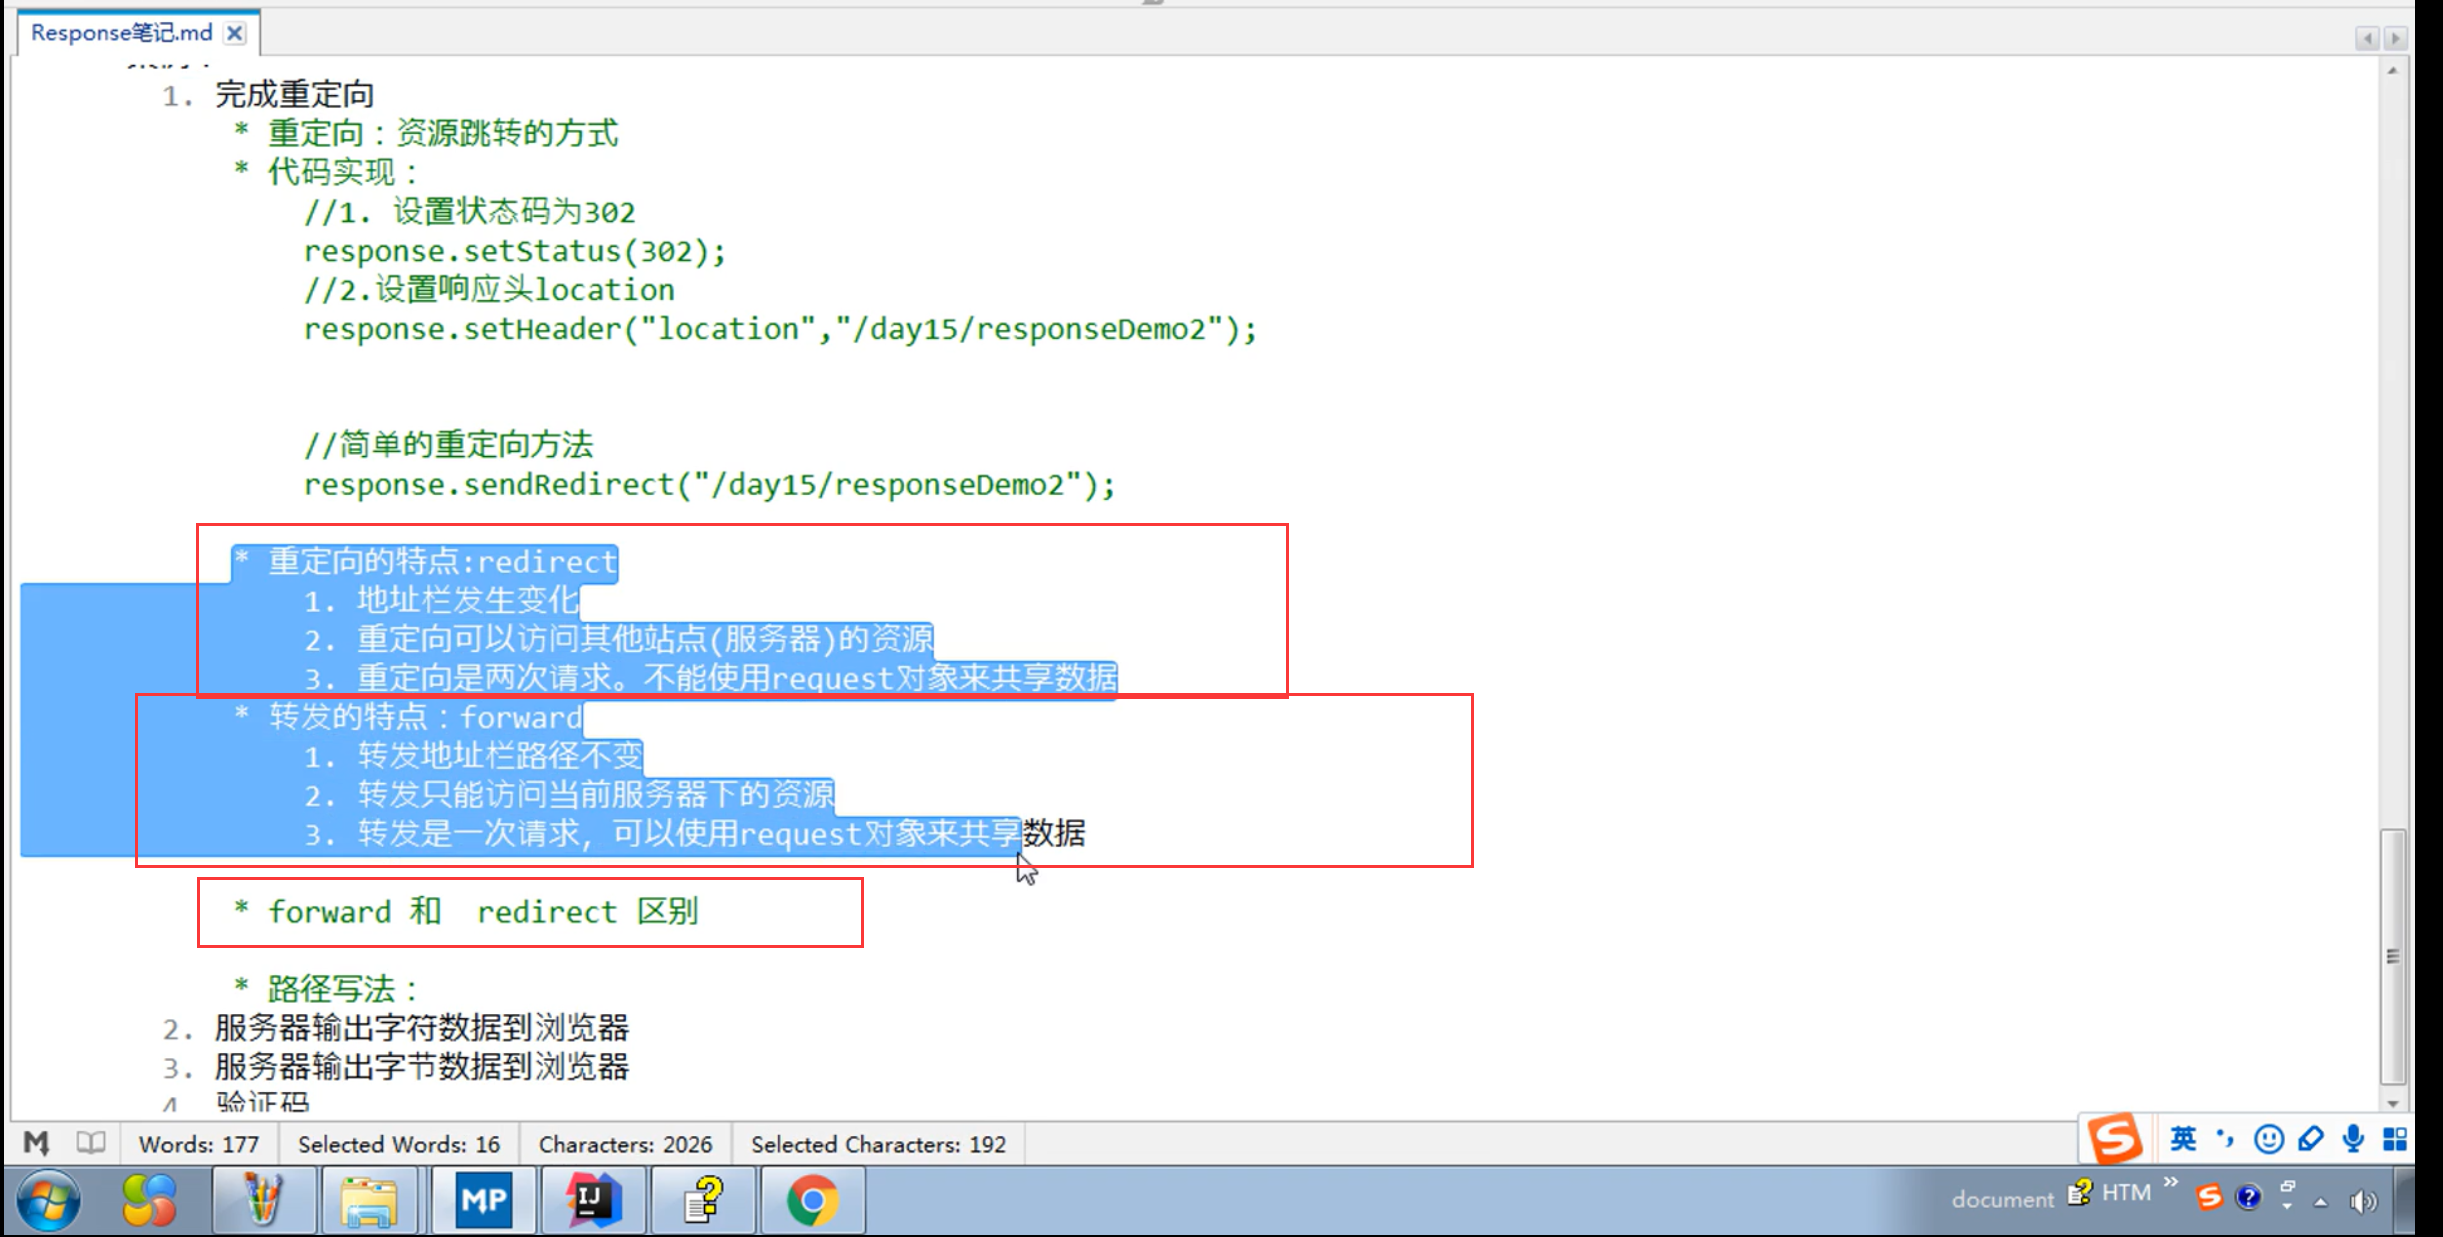This screenshot has height=1237, width=2443.
Task: Toggle the book-shaped live preview icon
Action: click(91, 1143)
